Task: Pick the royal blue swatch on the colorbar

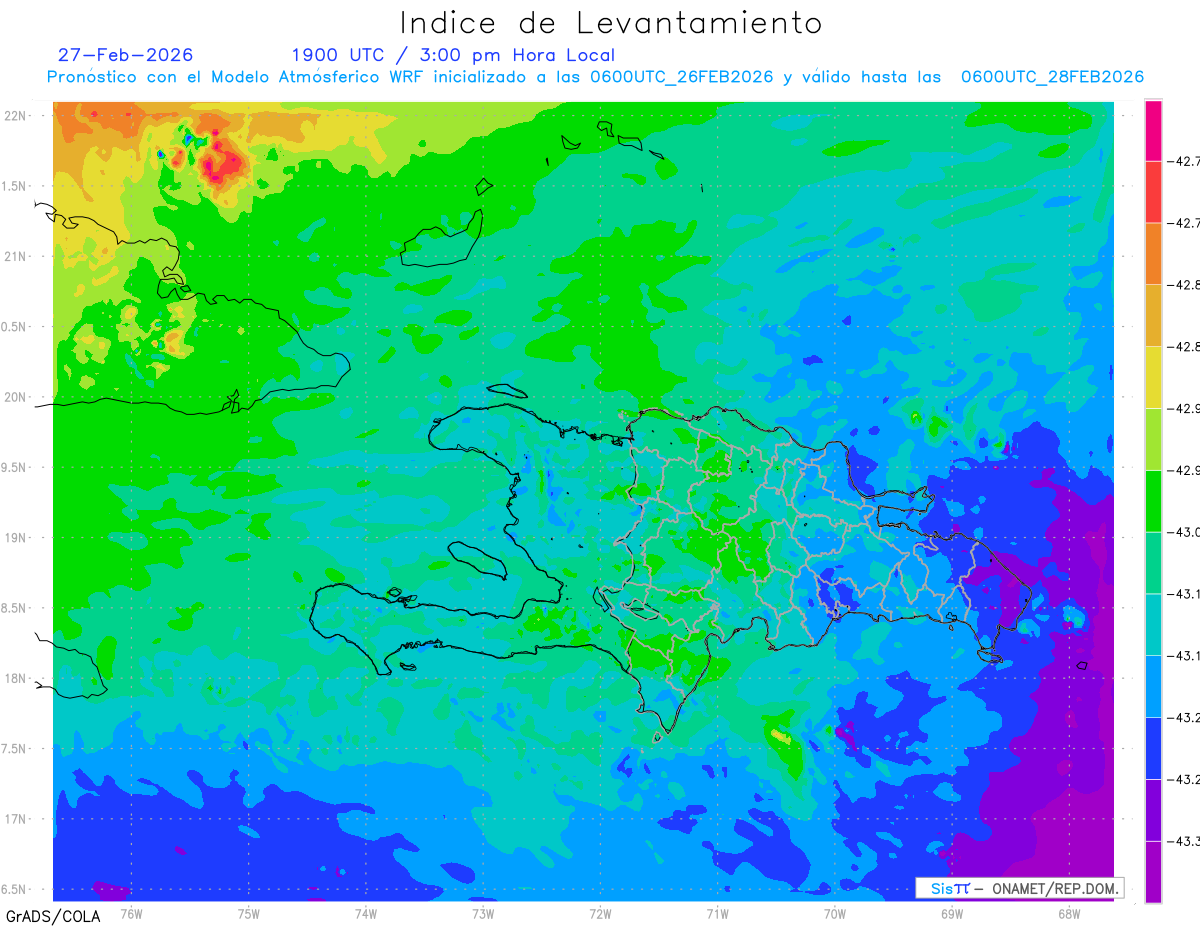Action: 1153,748
